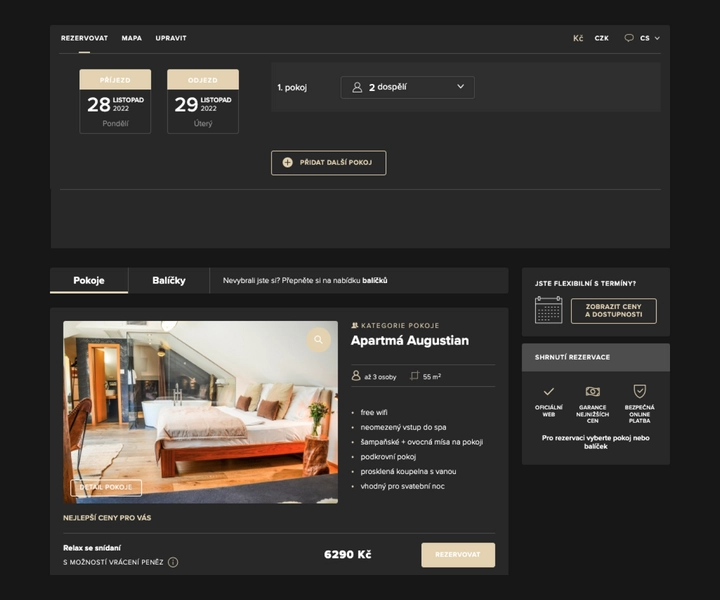The height and width of the screenshot is (600, 720).
Task: Click the plus icon for adding another room
Action: (287, 162)
